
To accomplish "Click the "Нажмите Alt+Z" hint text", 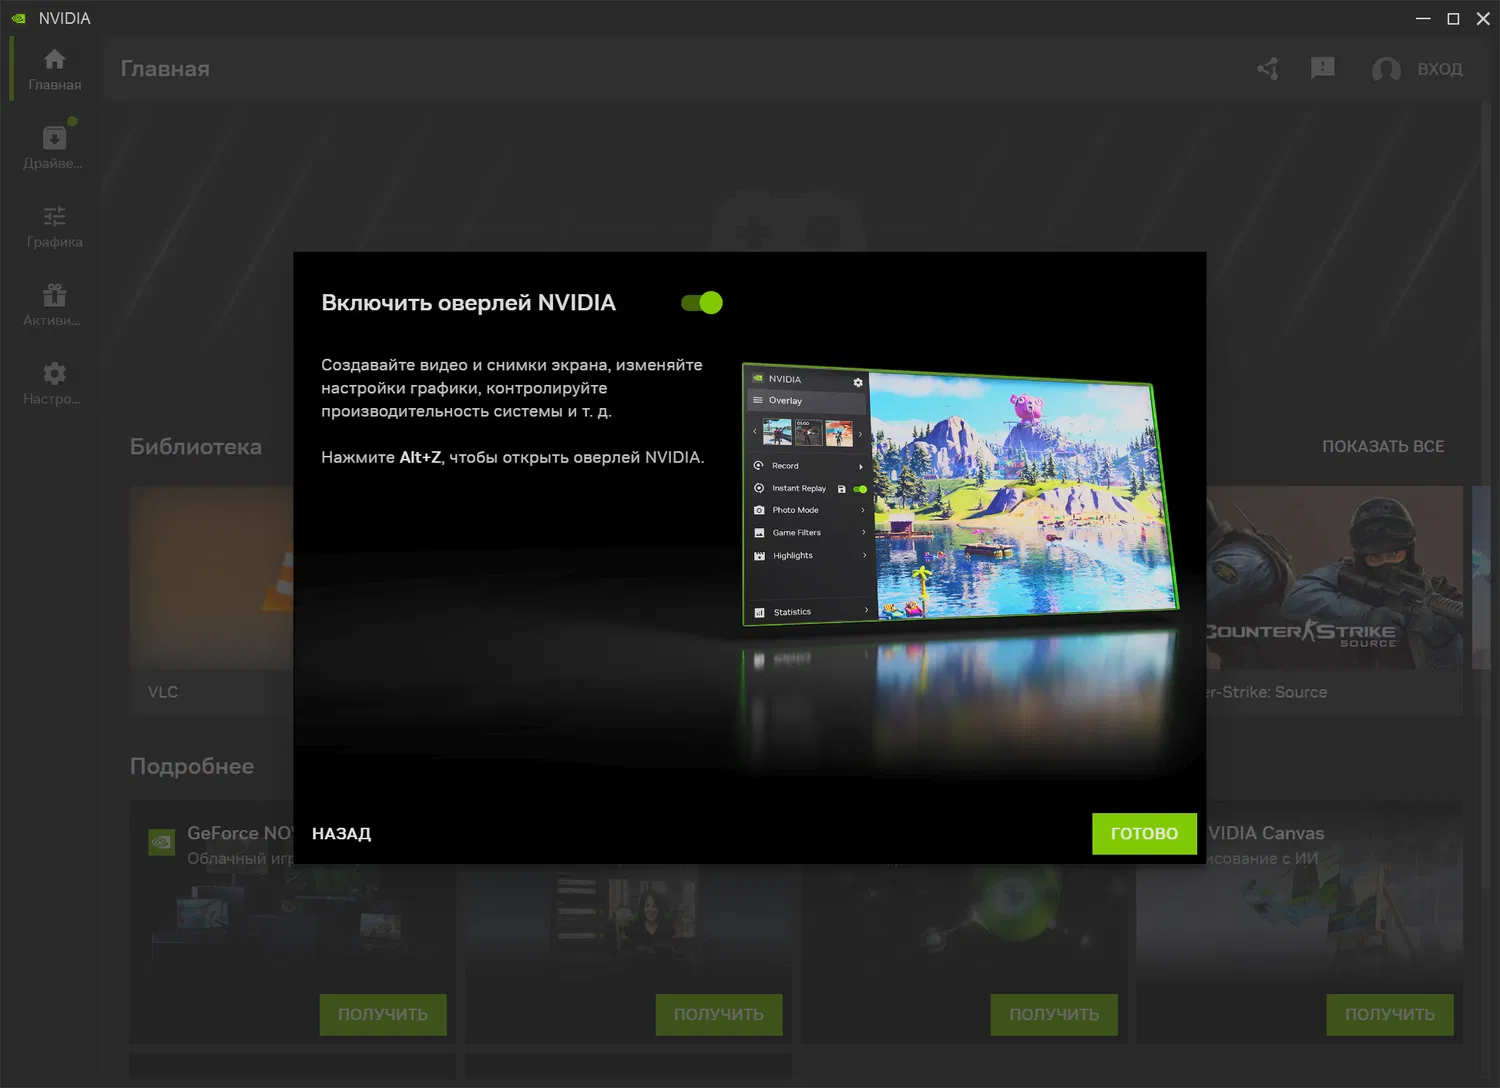I will pos(512,457).
